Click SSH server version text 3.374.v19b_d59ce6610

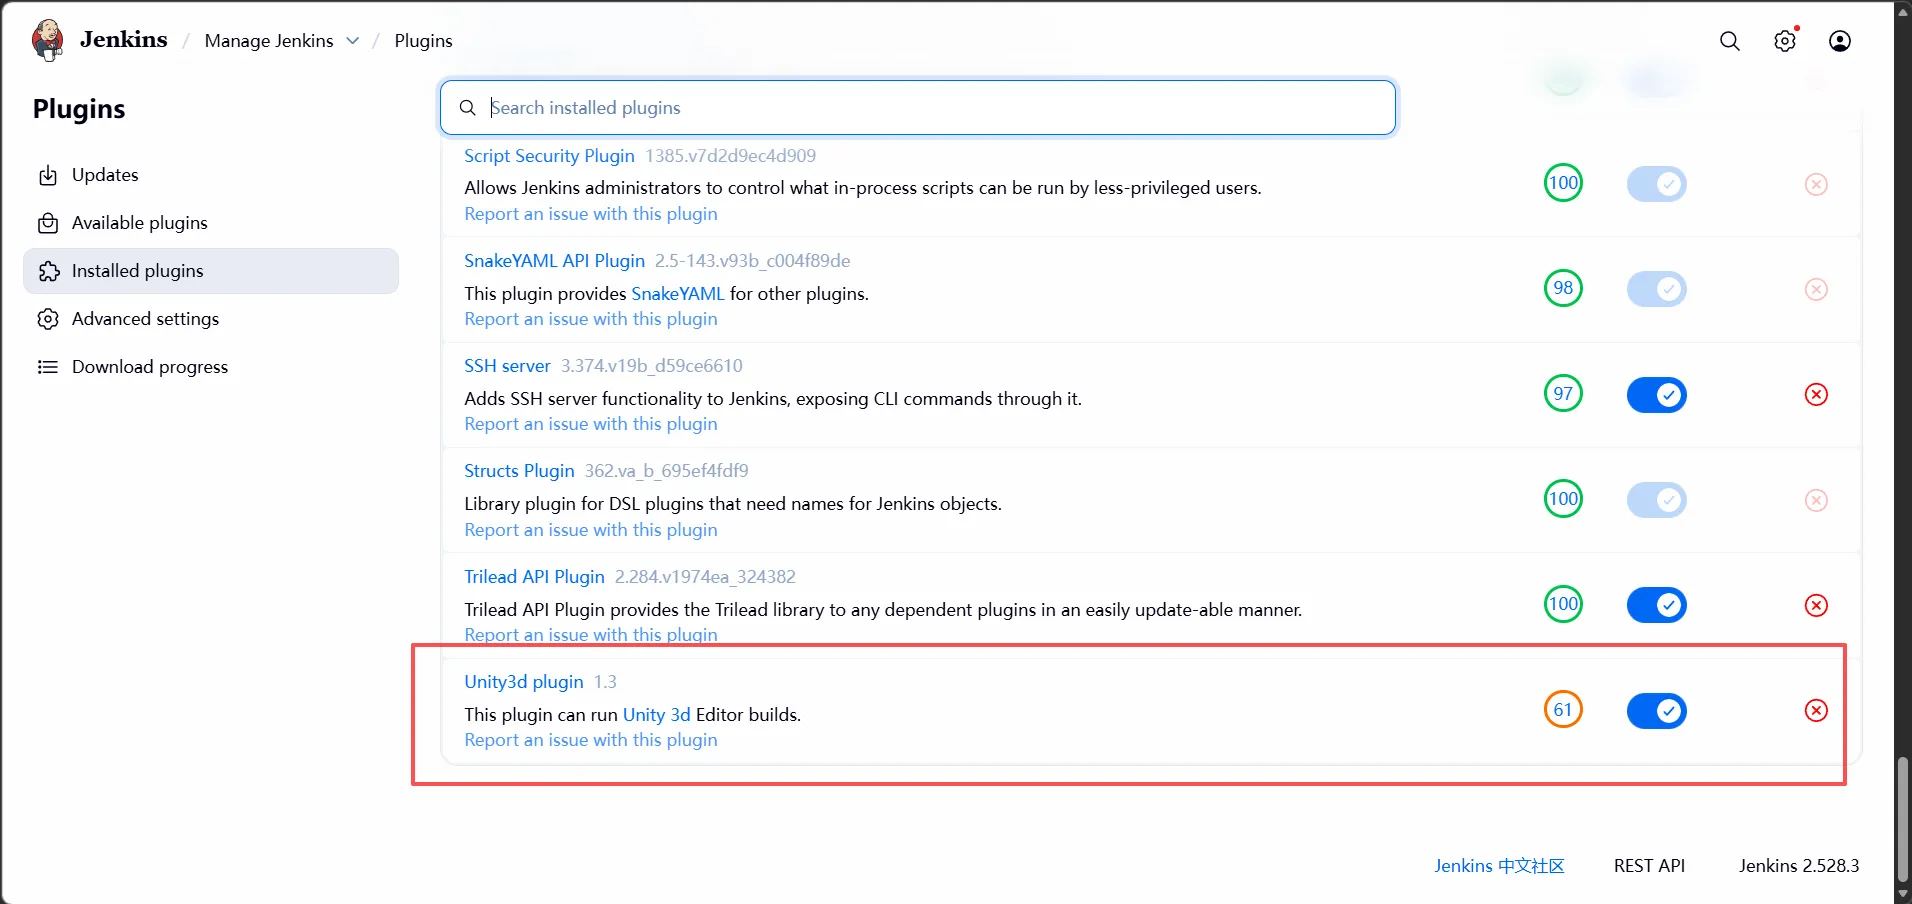tap(652, 366)
